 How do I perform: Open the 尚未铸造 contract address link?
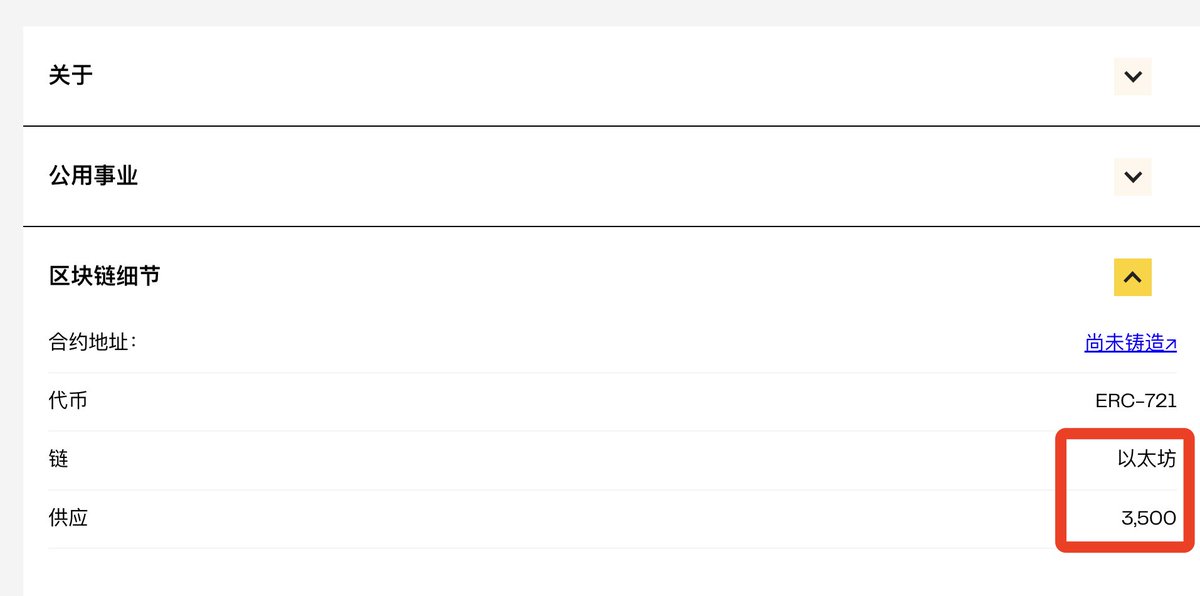[1124, 343]
